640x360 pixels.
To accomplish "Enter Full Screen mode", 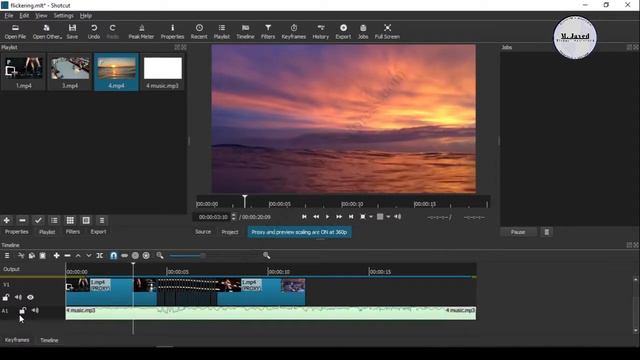I will pyautogui.click(x=387, y=31).
